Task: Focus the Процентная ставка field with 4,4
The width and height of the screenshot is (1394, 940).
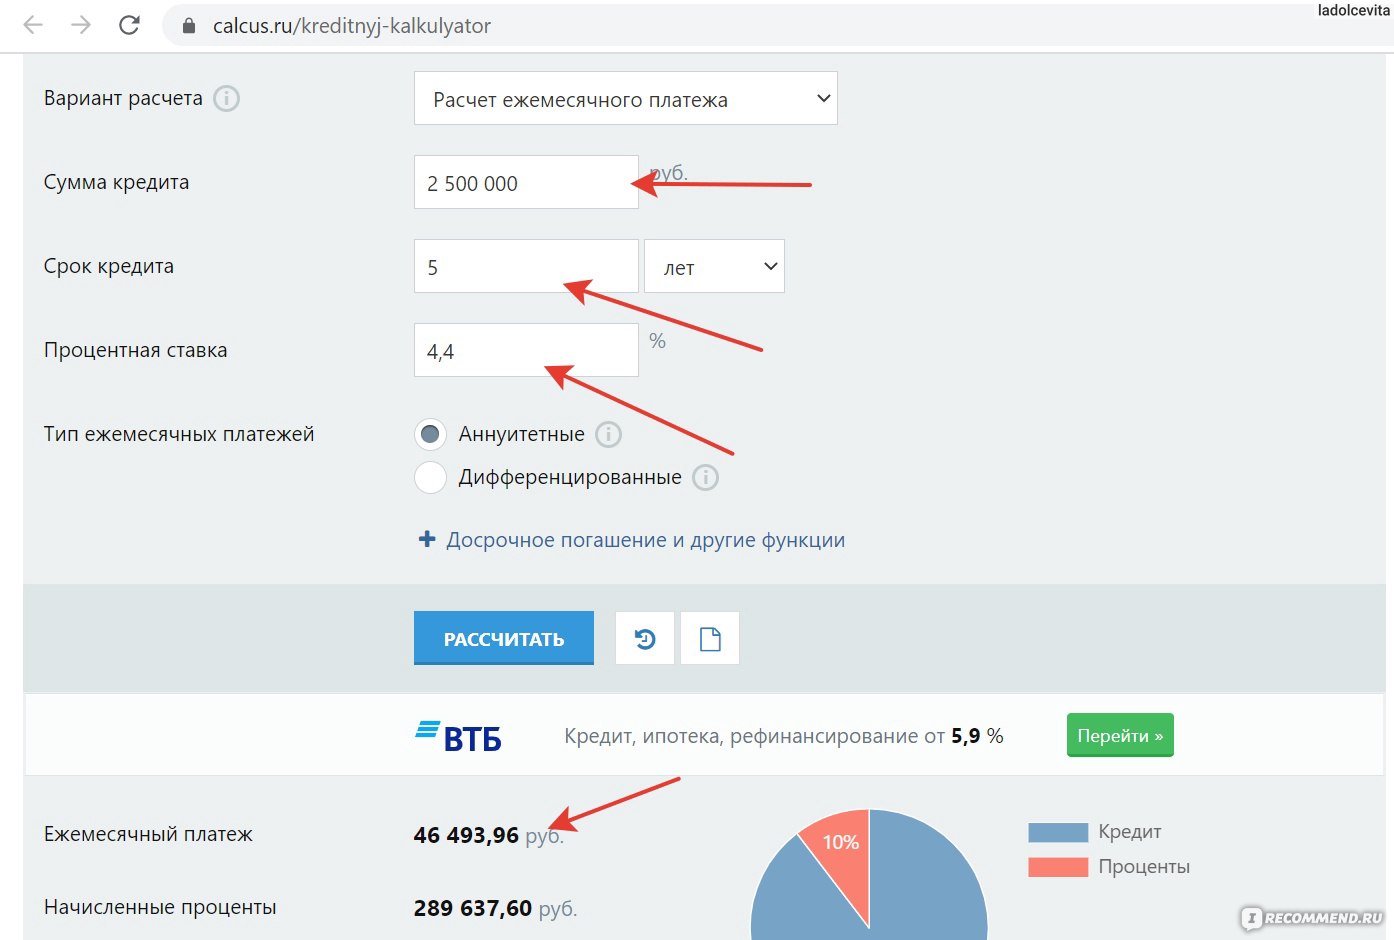Action: (x=526, y=350)
